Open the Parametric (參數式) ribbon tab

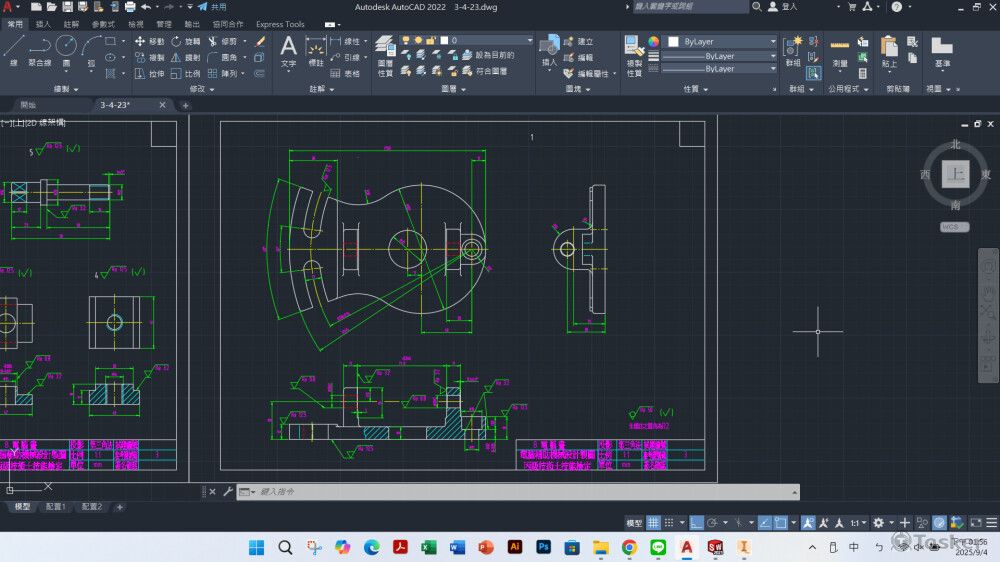tap(103, 24)
